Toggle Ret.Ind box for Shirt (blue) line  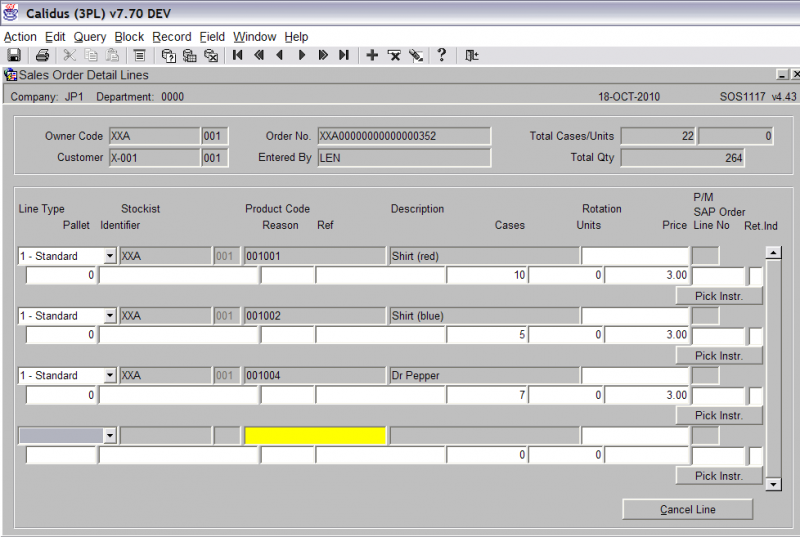point(756,336)
